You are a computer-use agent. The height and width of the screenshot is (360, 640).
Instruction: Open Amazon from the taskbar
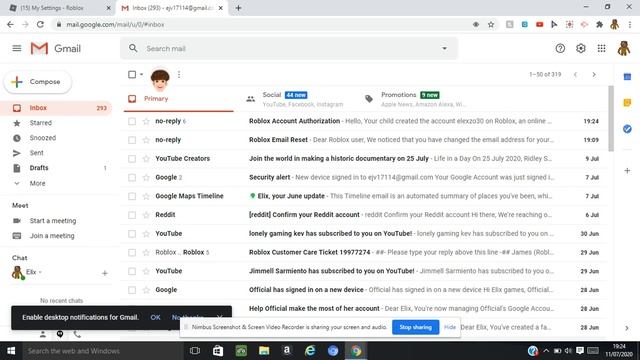pyautogui.click(x=287, y=351)
